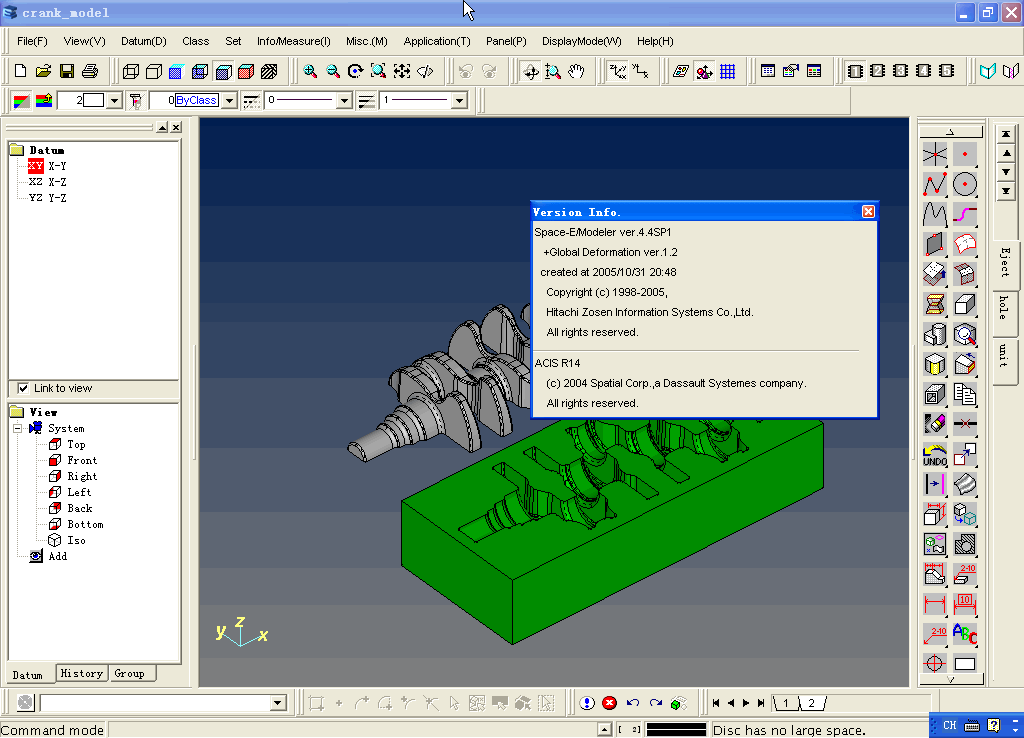Viewport: 1024px width, 738px height.
Task: Click the Zoom in magnifier icon
Action: pos(310,71)
